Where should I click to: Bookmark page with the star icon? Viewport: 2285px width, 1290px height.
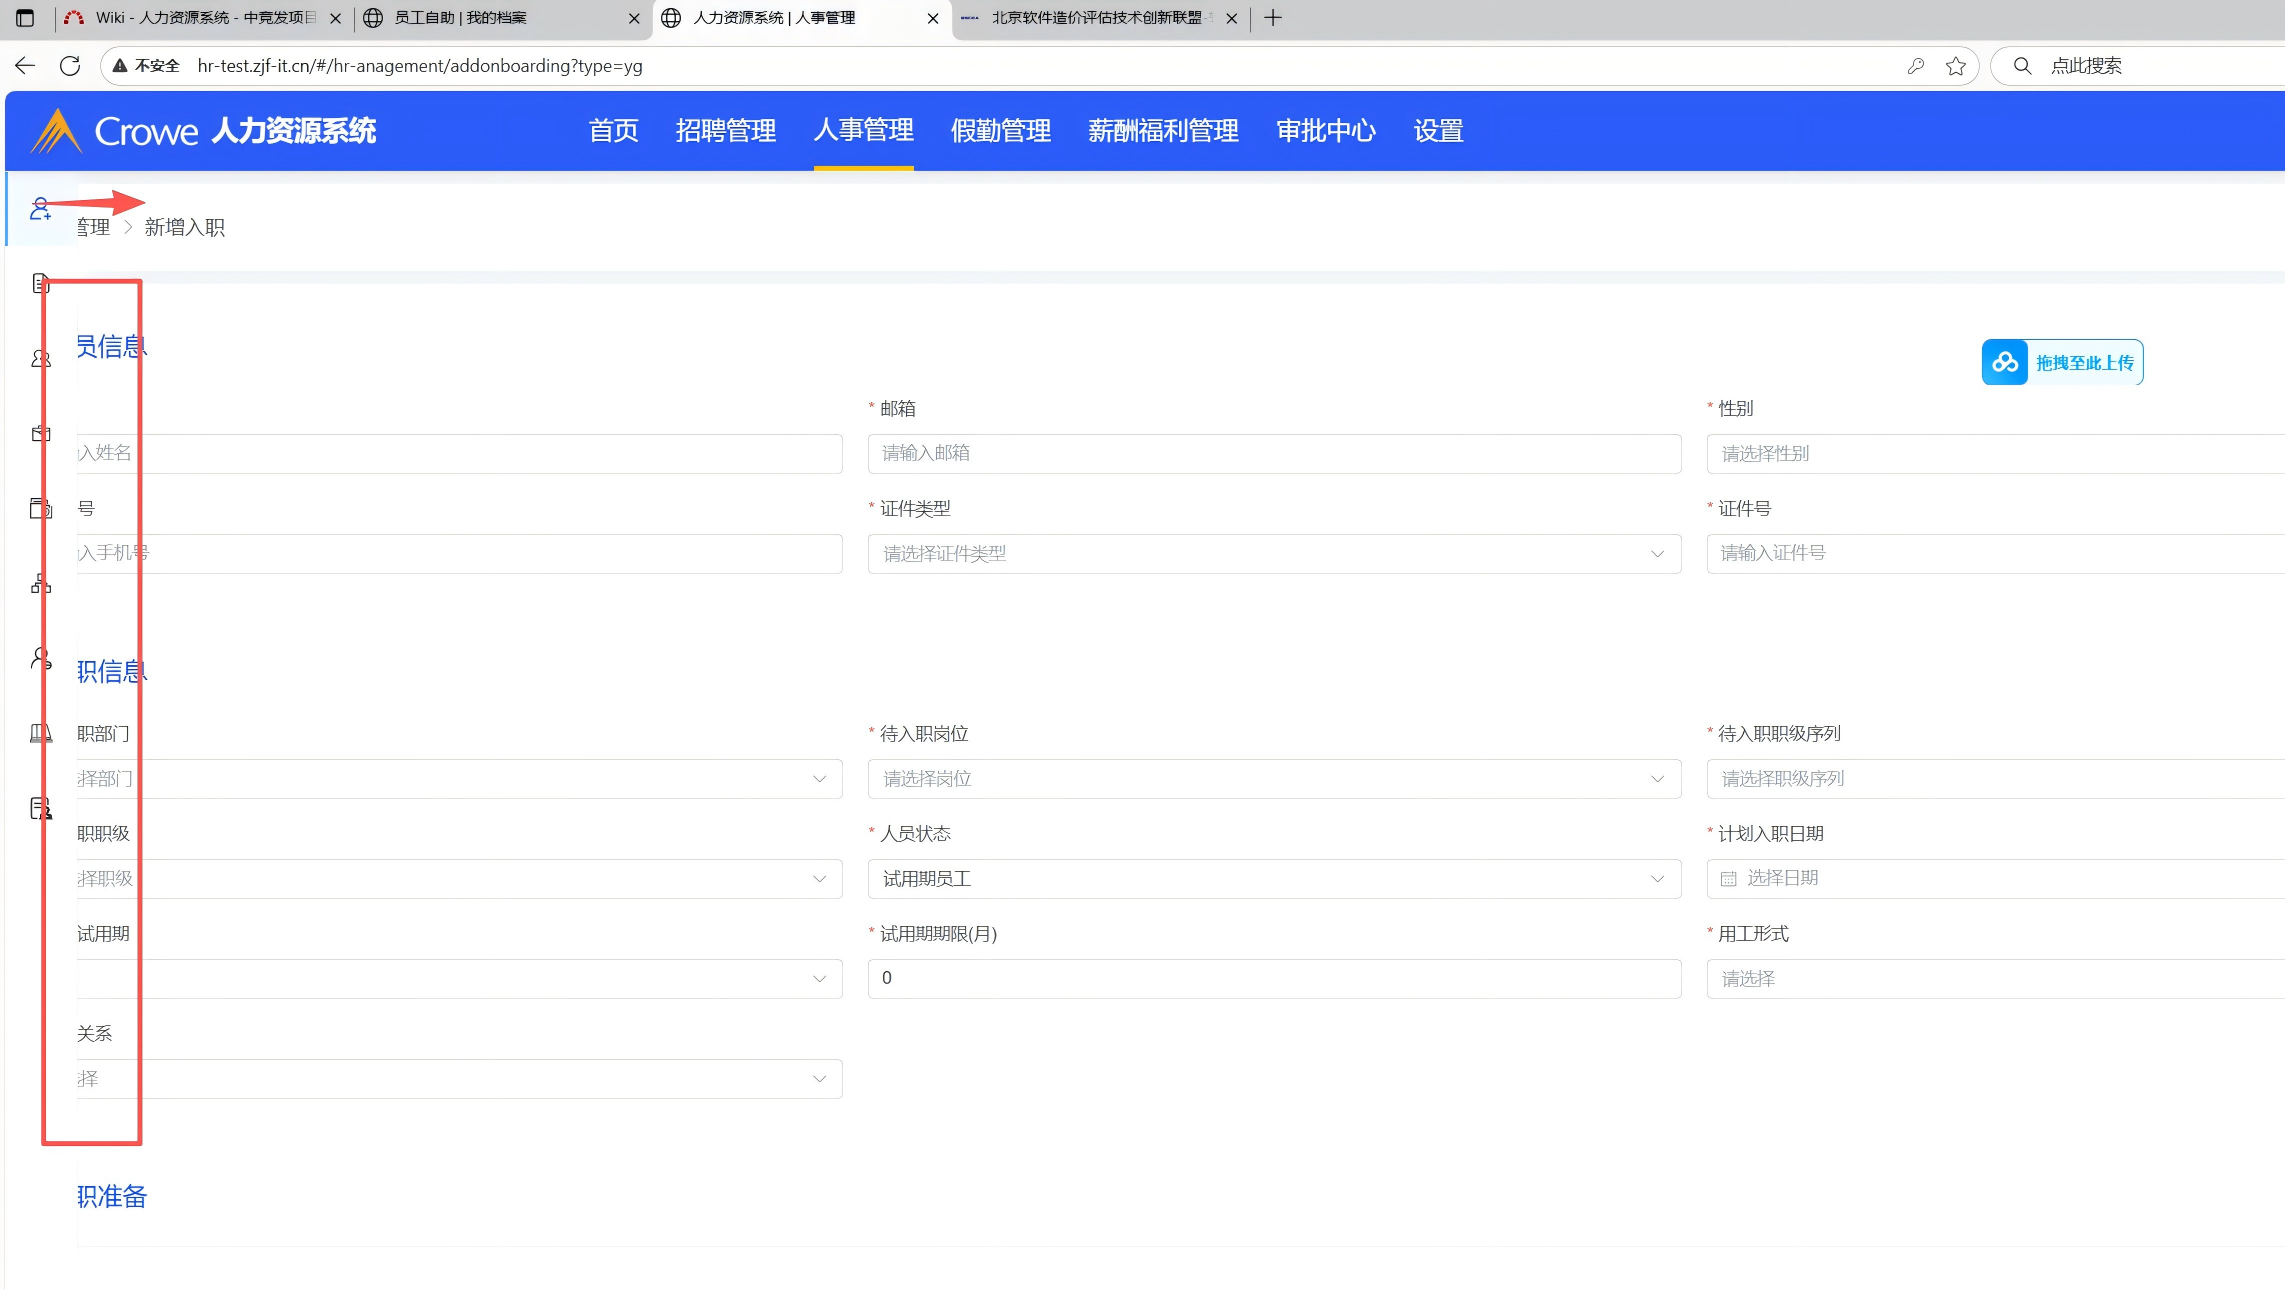(x=1955, y=66)
